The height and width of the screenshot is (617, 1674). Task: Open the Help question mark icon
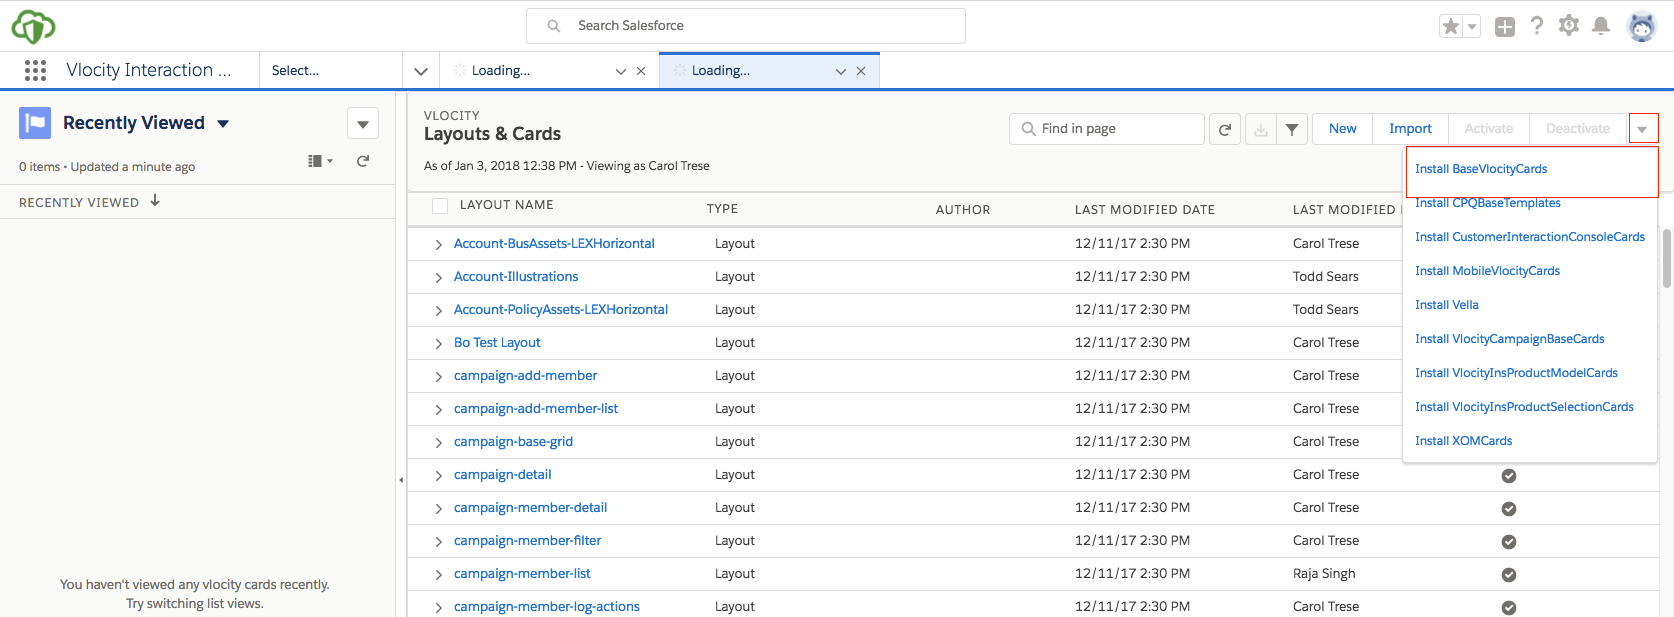point(1537,26)
